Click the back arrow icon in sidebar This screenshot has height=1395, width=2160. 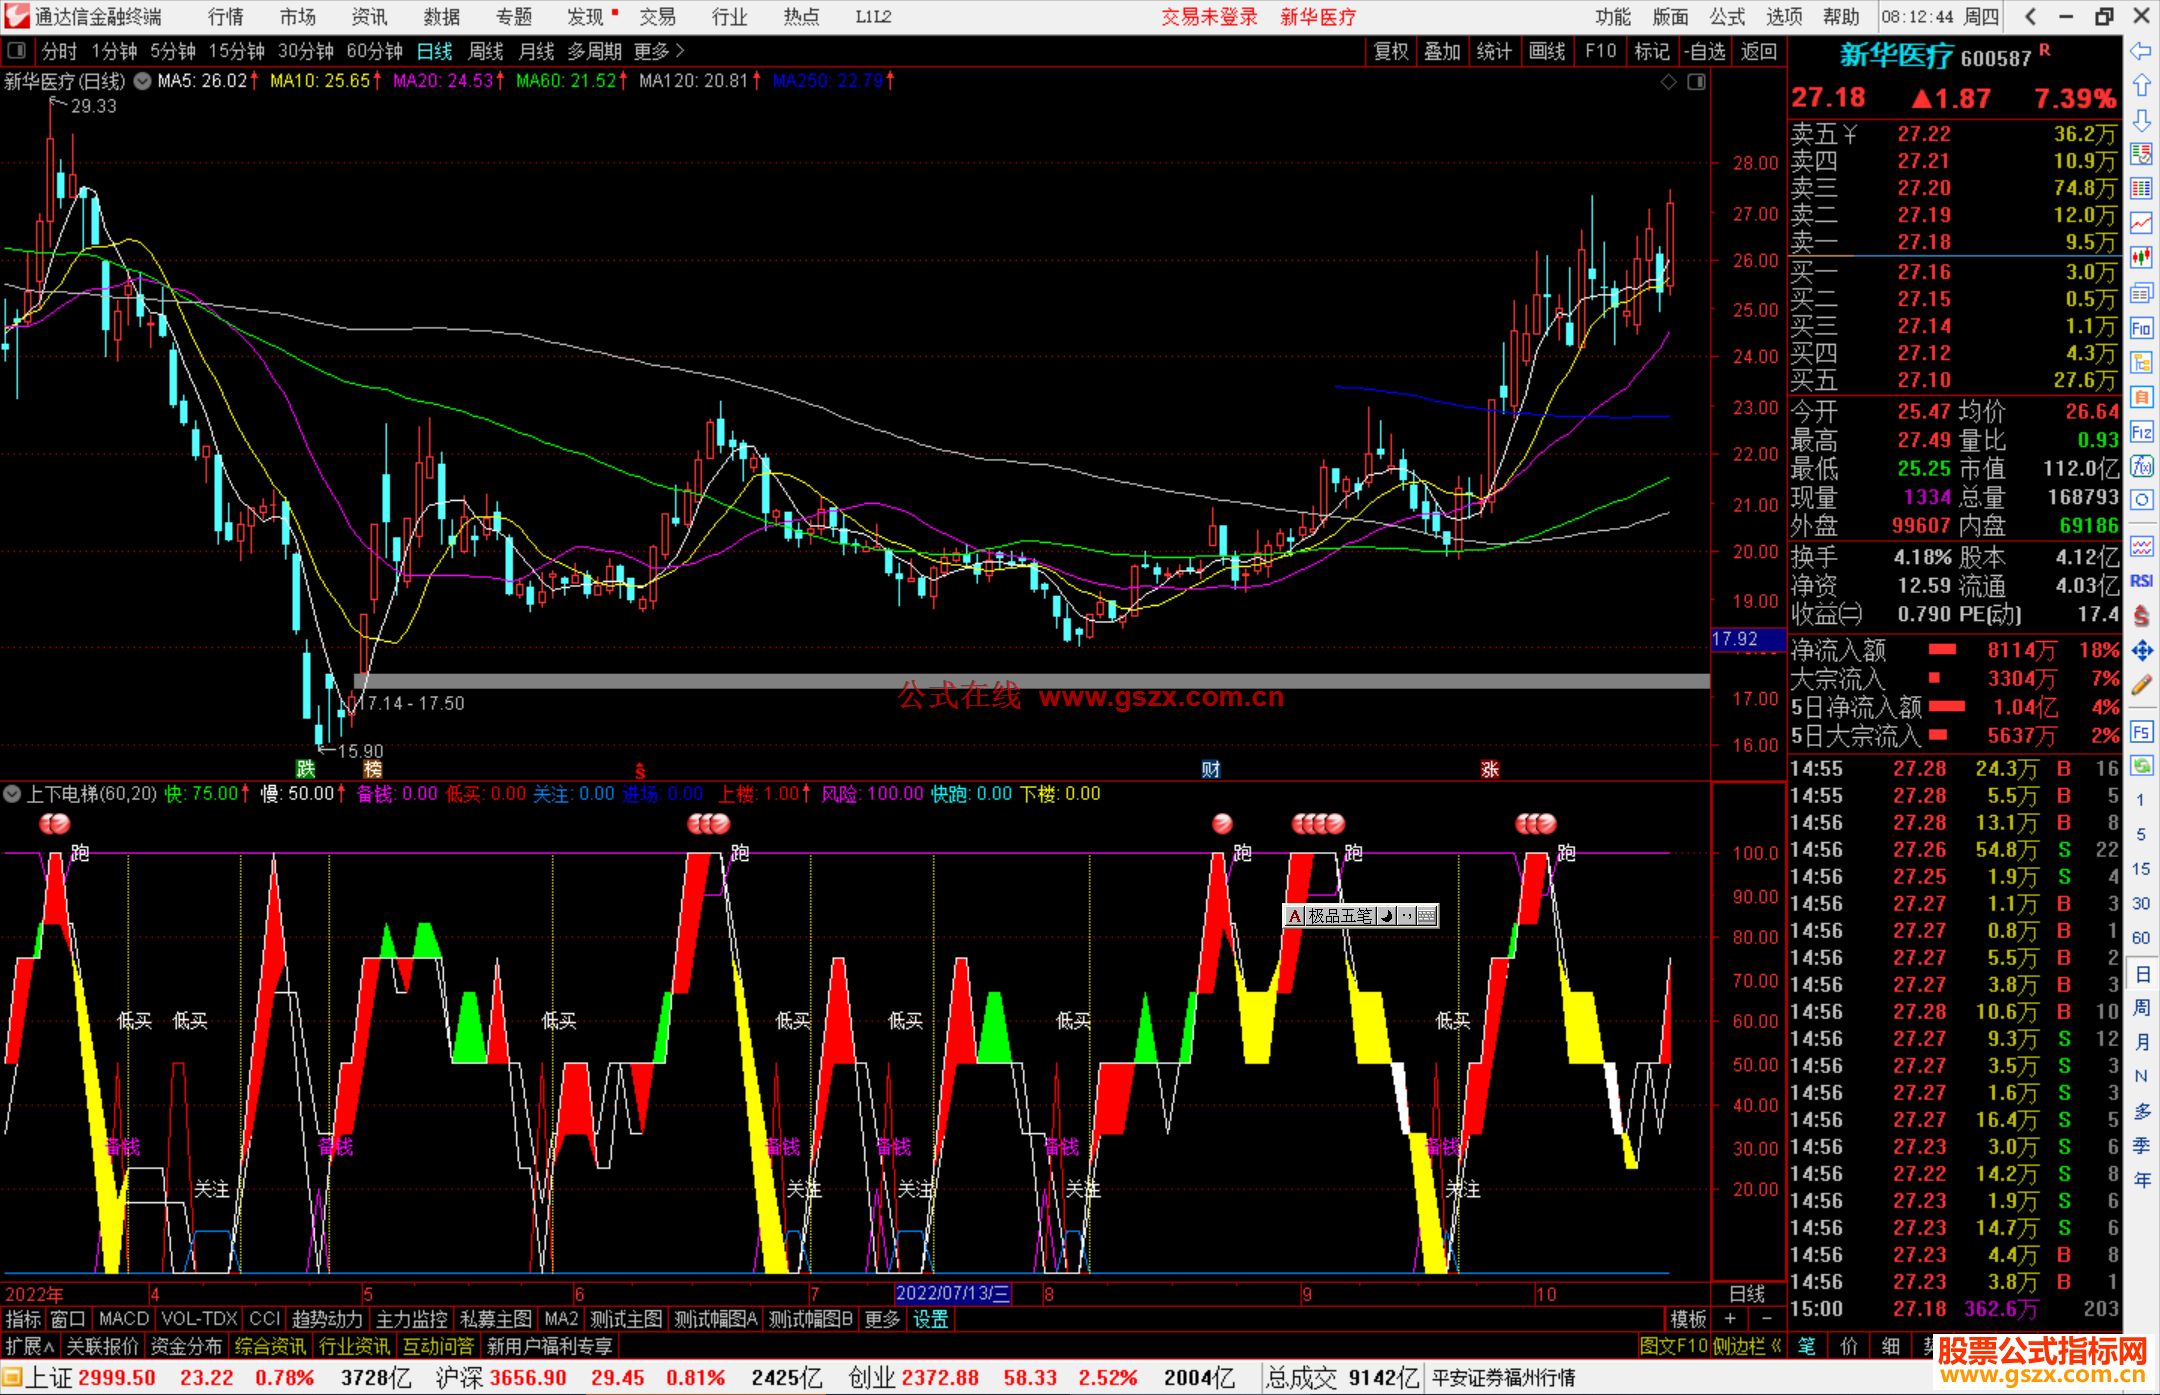coord(2141,51)
